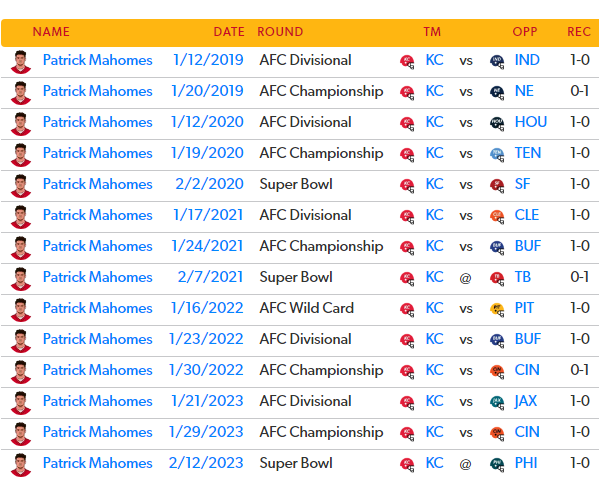Click the JAX Jaguars helmet icon
The height and width of the screenshot is (483, 599).
497,402
